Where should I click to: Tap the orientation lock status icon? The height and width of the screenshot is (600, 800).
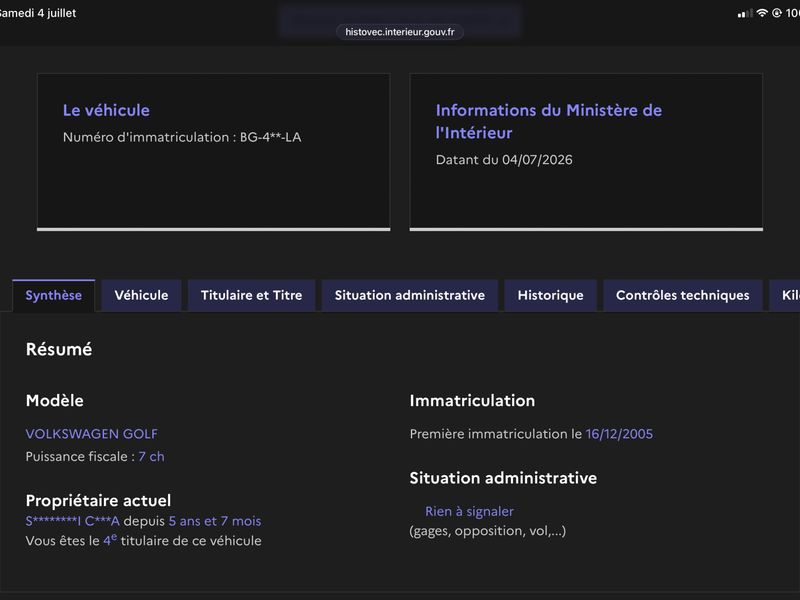777,13
